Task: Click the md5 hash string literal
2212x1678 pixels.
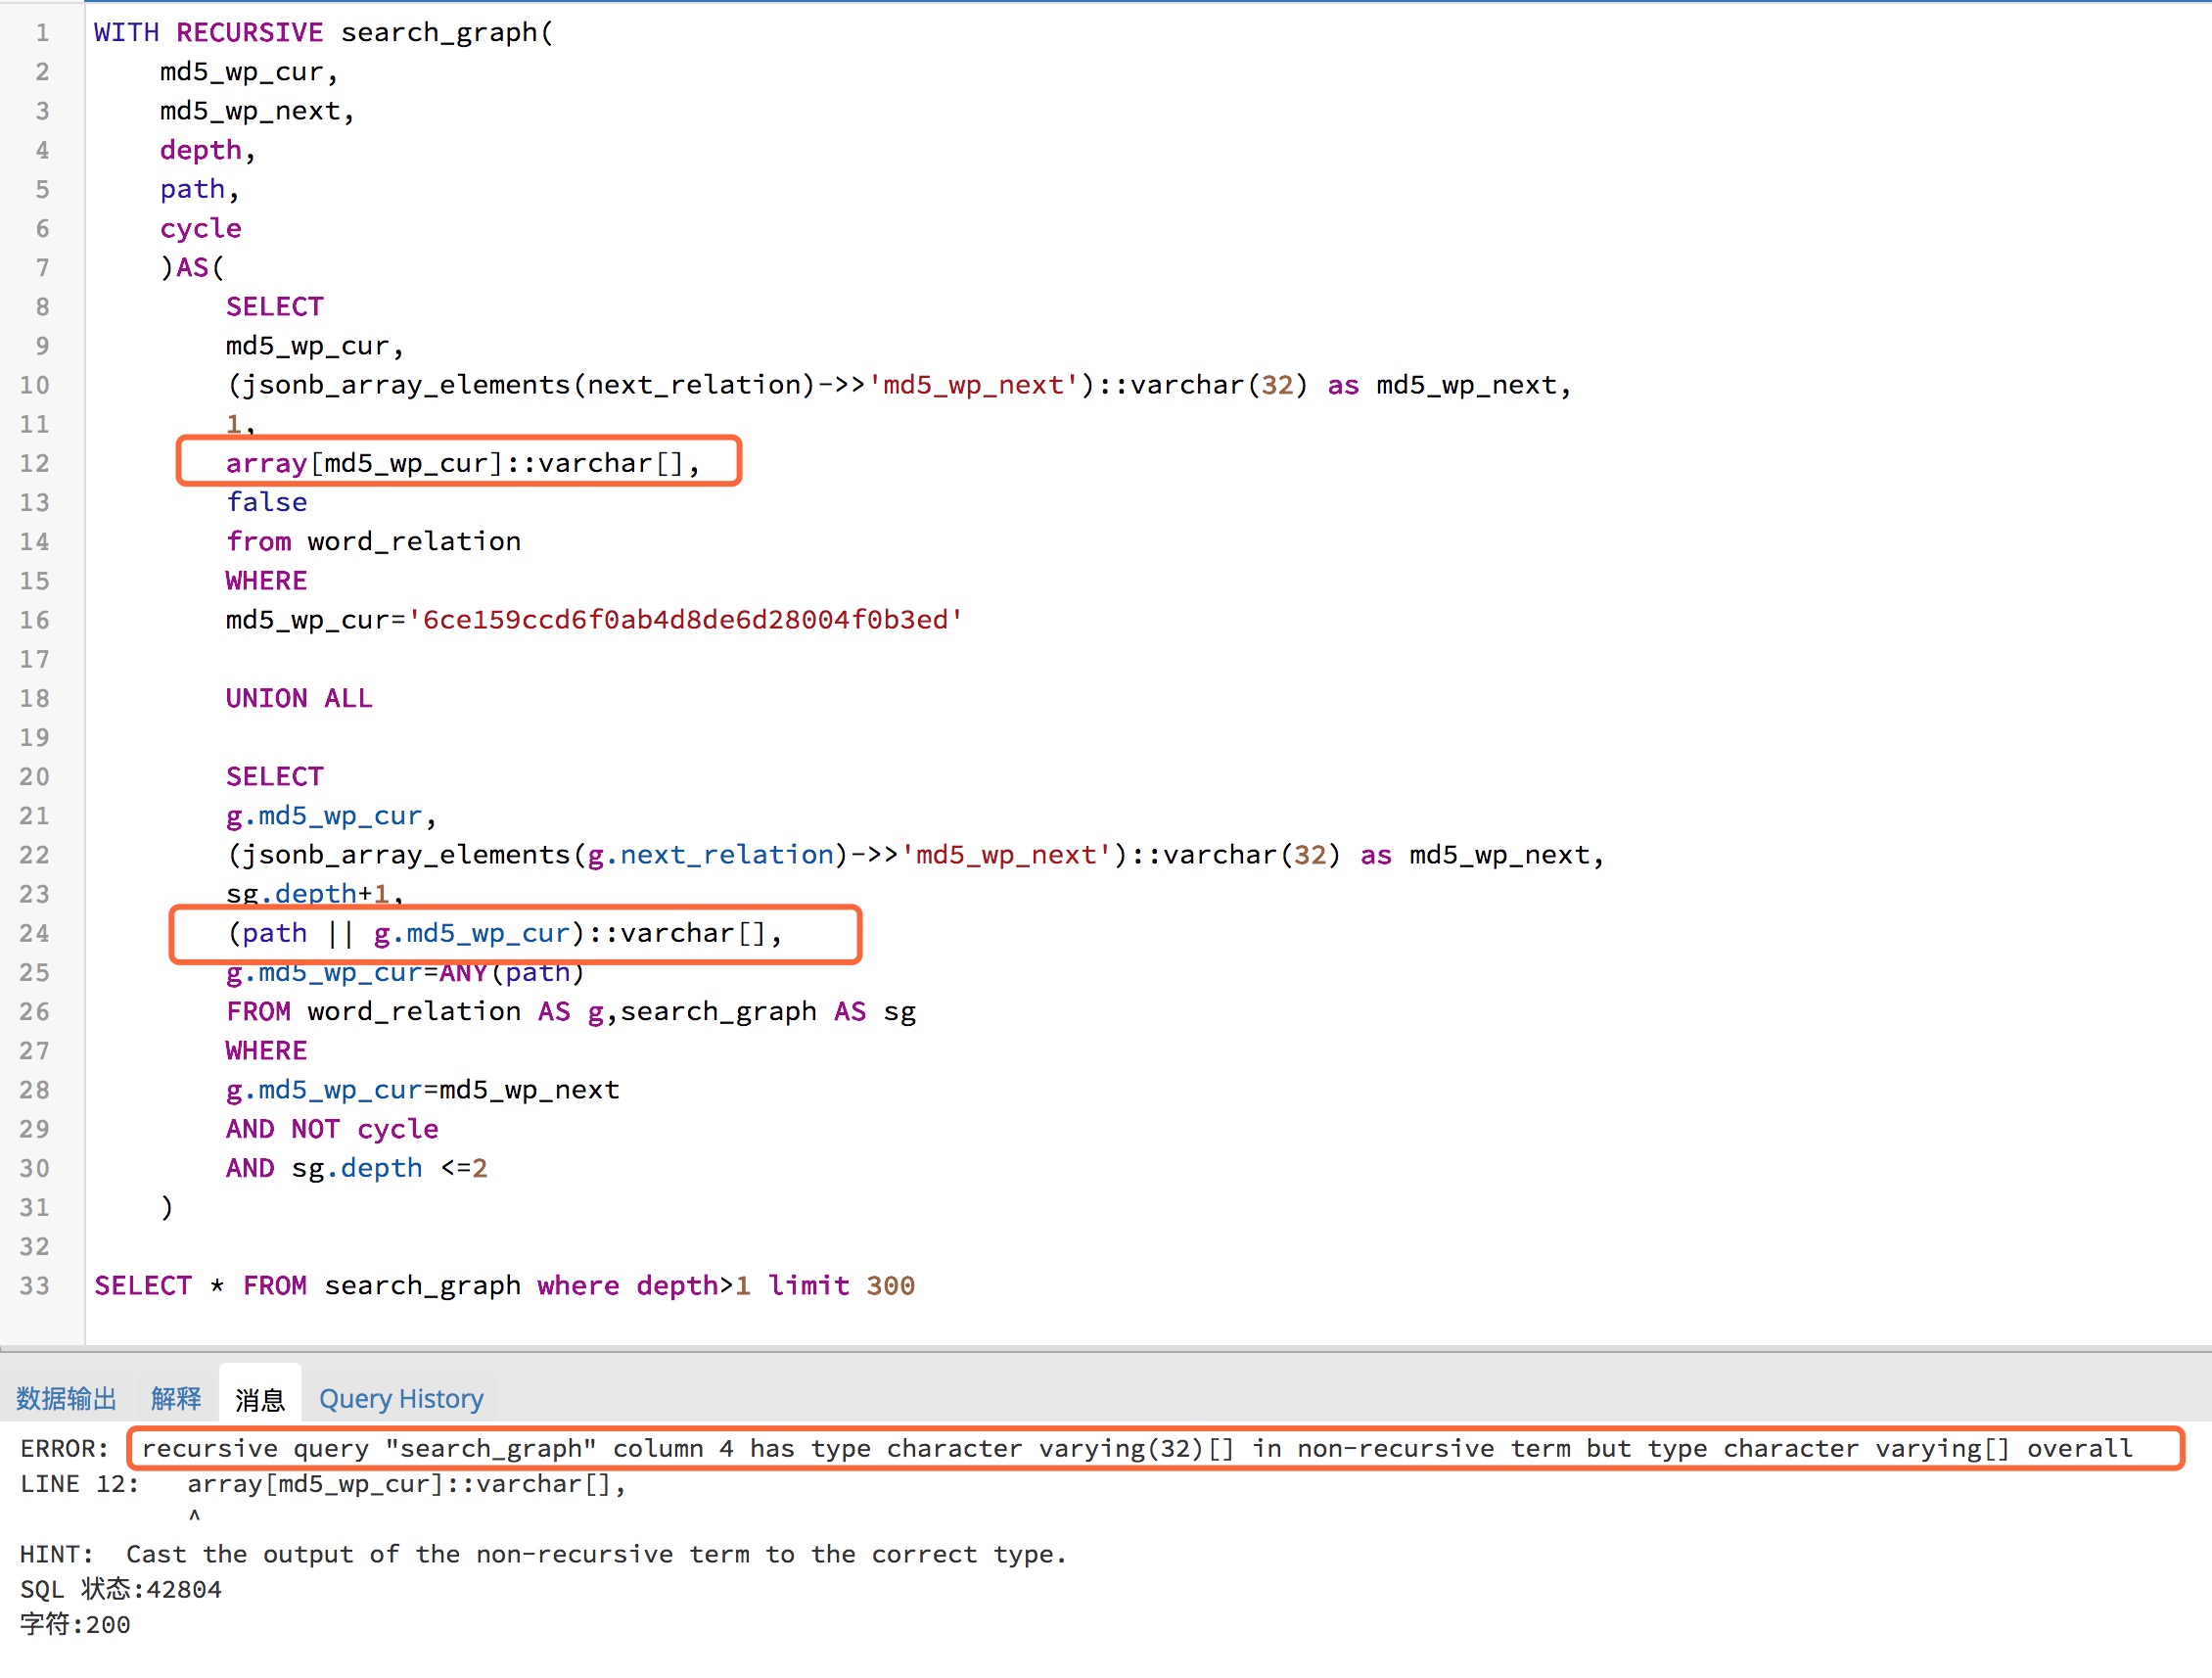Action: pos(684,620)
